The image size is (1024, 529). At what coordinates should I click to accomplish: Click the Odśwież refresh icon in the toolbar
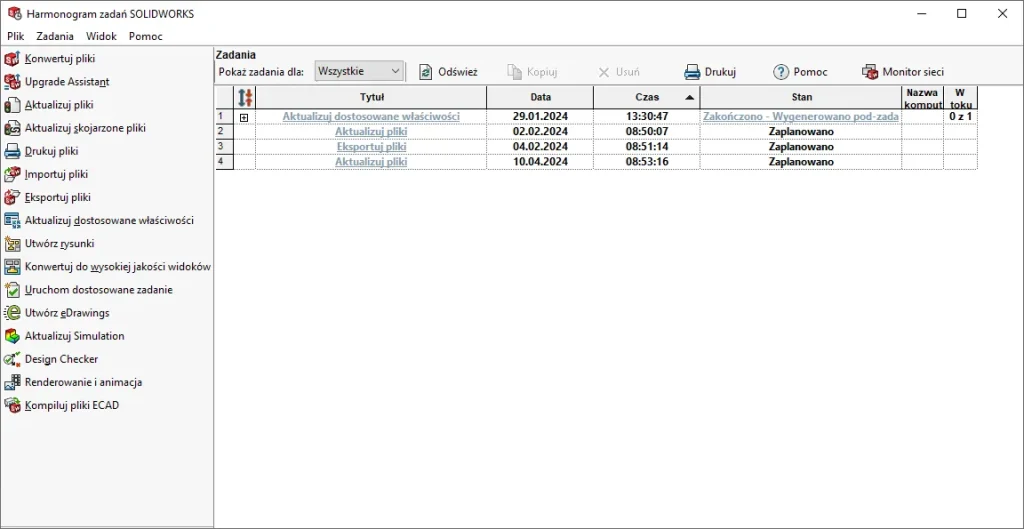click(426, 72)
